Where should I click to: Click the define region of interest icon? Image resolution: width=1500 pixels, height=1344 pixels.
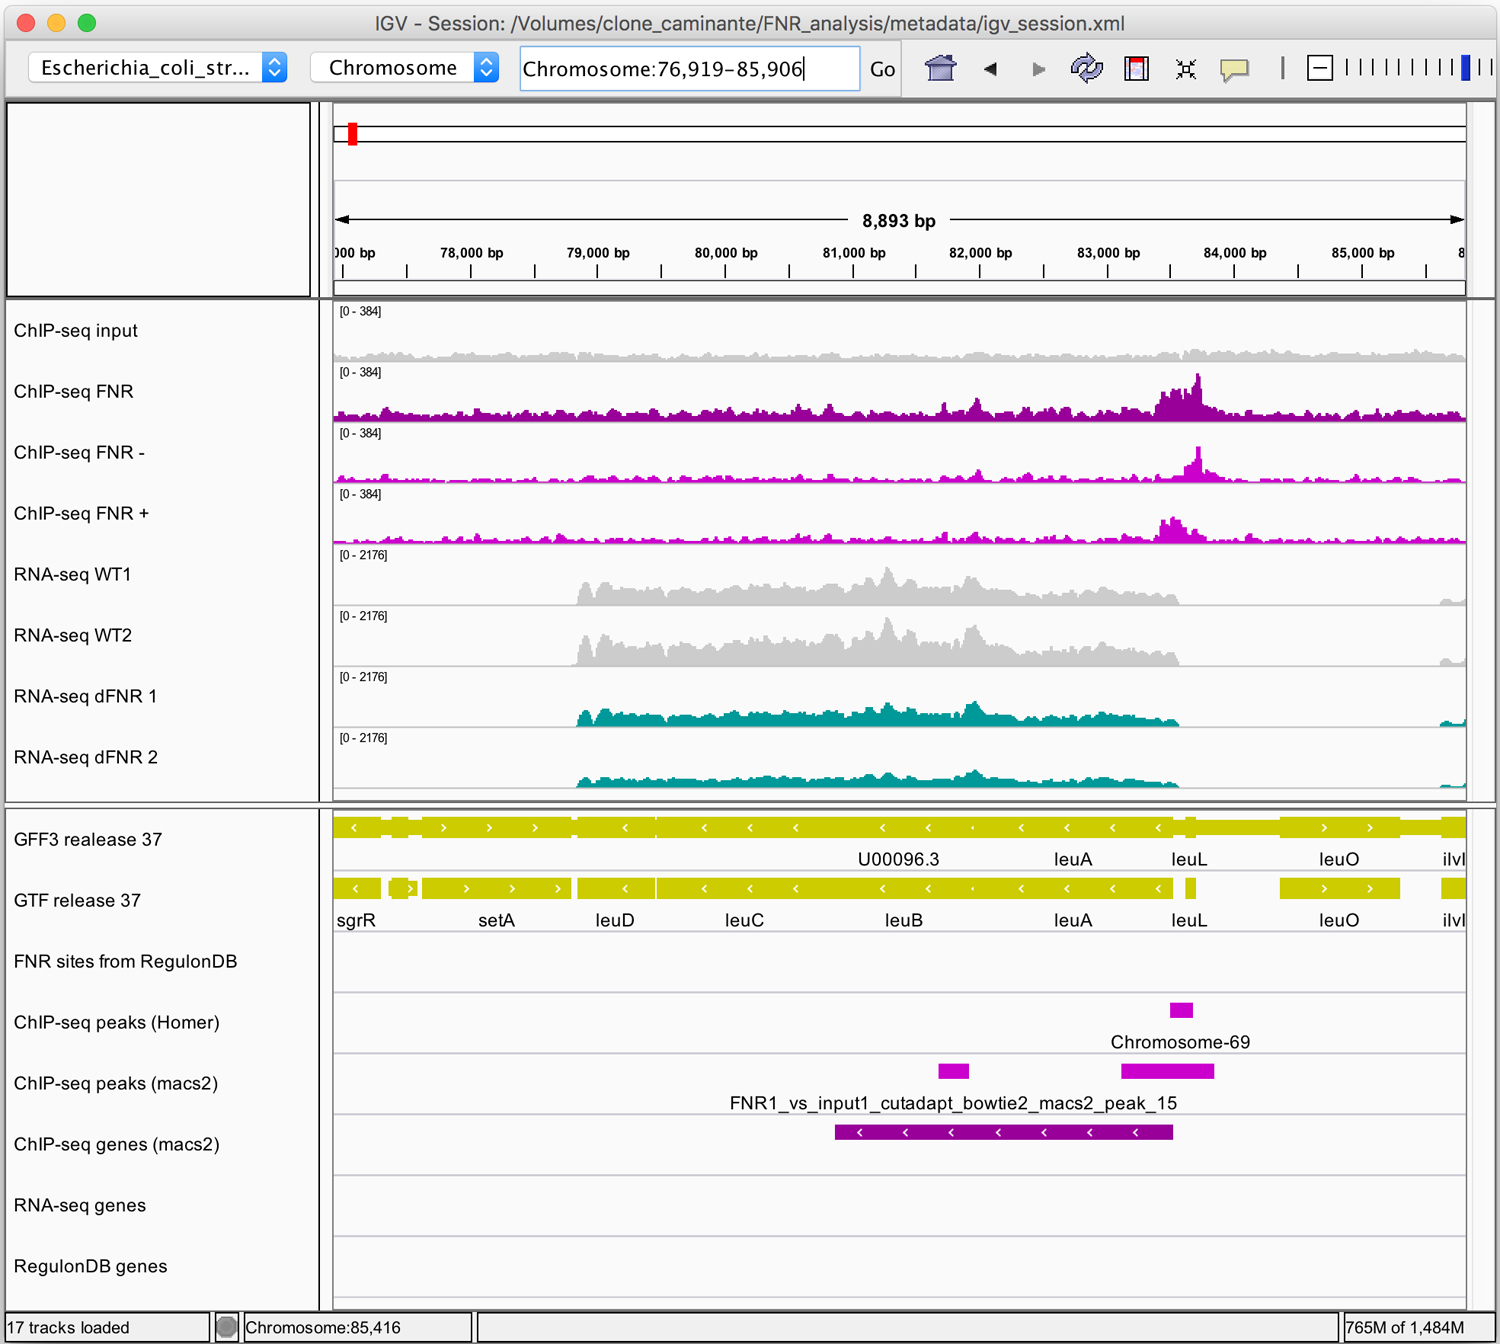[x=1136, y=68]
